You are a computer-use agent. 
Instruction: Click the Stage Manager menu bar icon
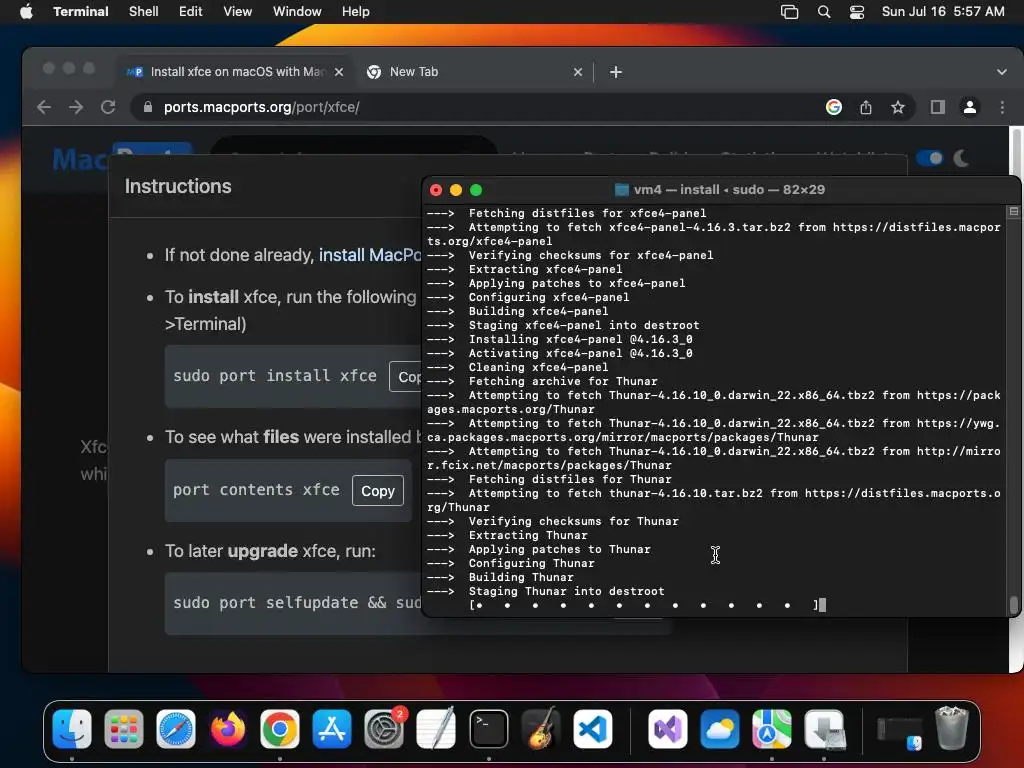click(790, 12)
